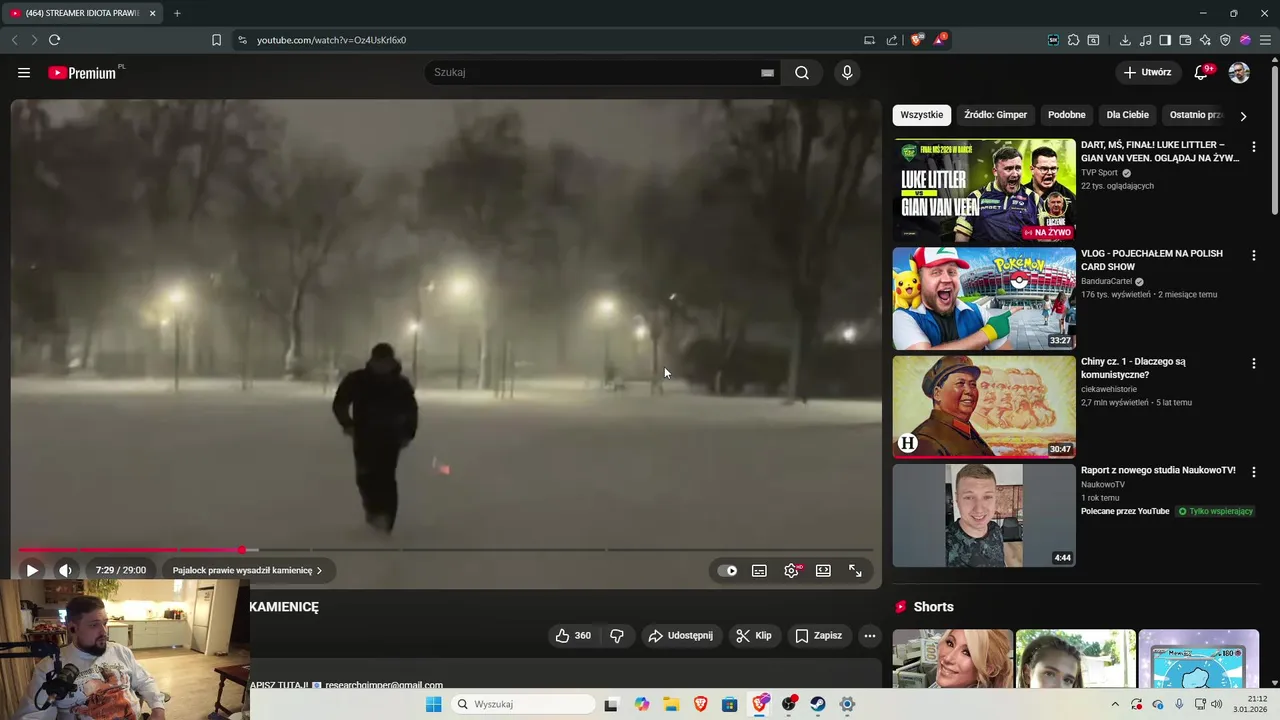Open Brave Wallet icon
Image resolution: width=1280 pixels, height=720 pixels.
pyautogui.click(x=1185, y=40)
